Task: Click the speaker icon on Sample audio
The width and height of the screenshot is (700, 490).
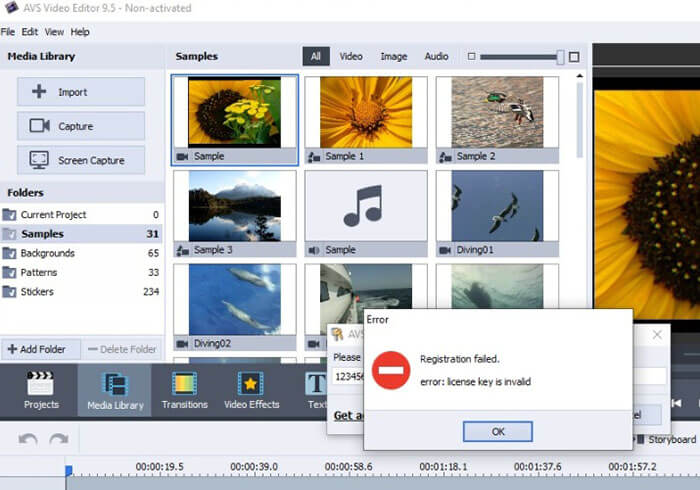Action: point(314,250)
